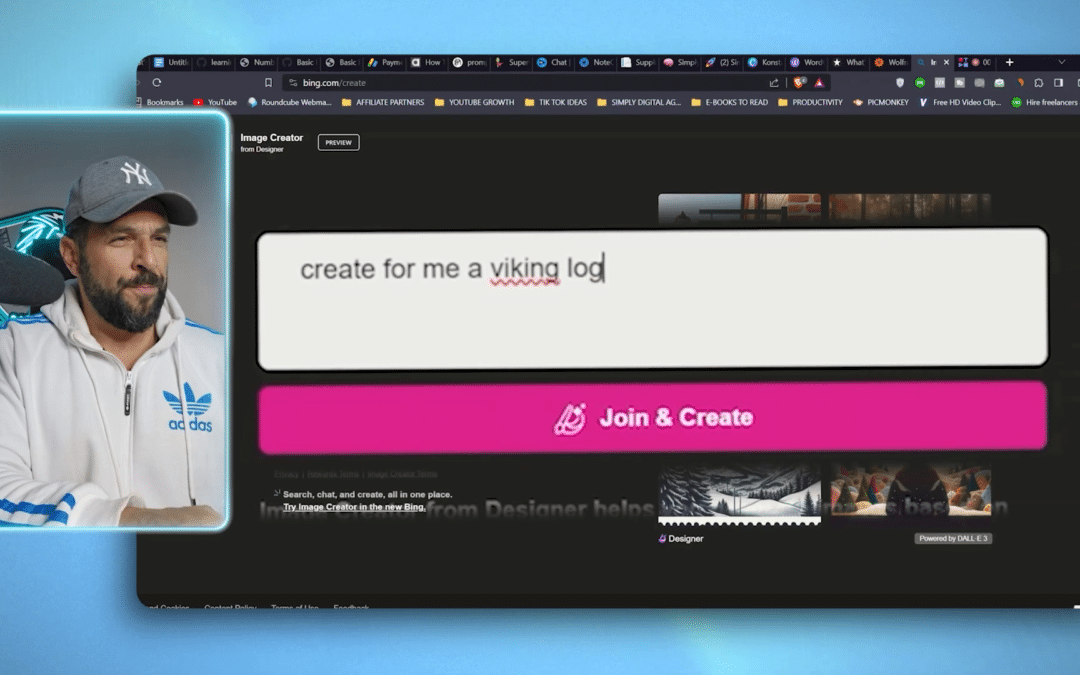Click the Powered by DALL·E 3 badge

(x=953, y=539)
